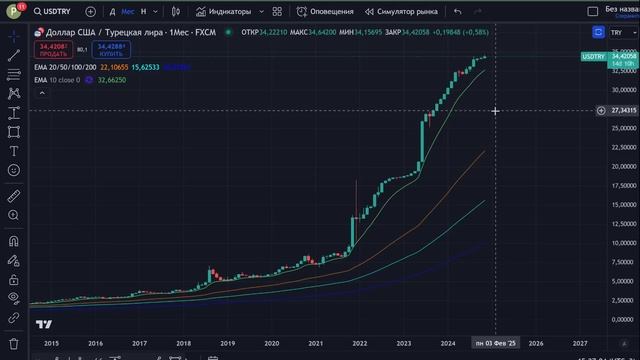The height and width of the screenshot is (360, 640).
Task: Click the red Продать sell button
Action: point(53,50)
